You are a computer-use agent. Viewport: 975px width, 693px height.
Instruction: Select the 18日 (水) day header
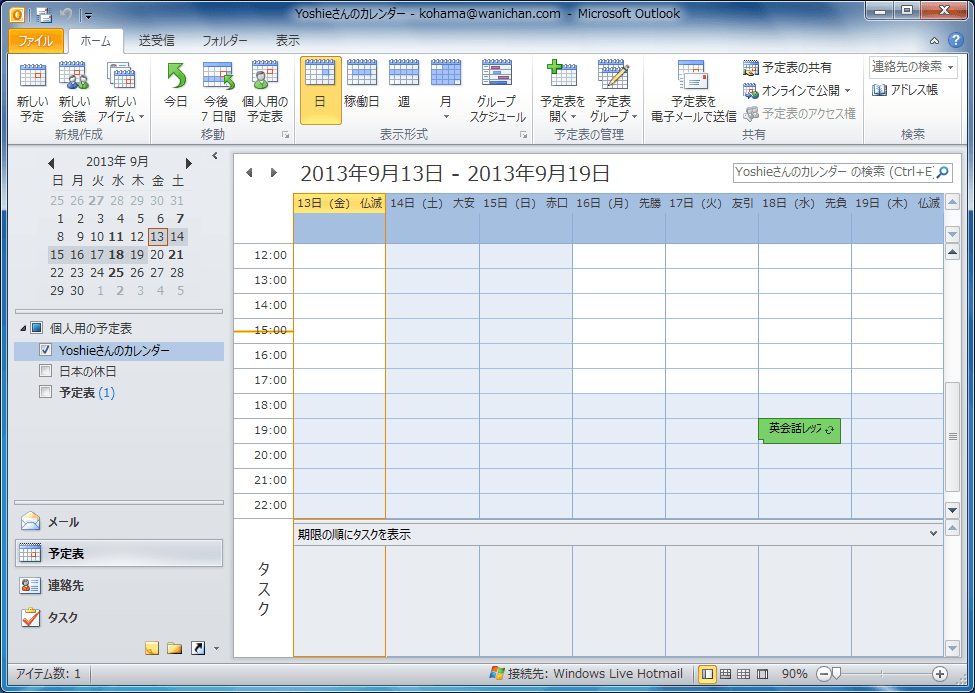pos(805,203)
